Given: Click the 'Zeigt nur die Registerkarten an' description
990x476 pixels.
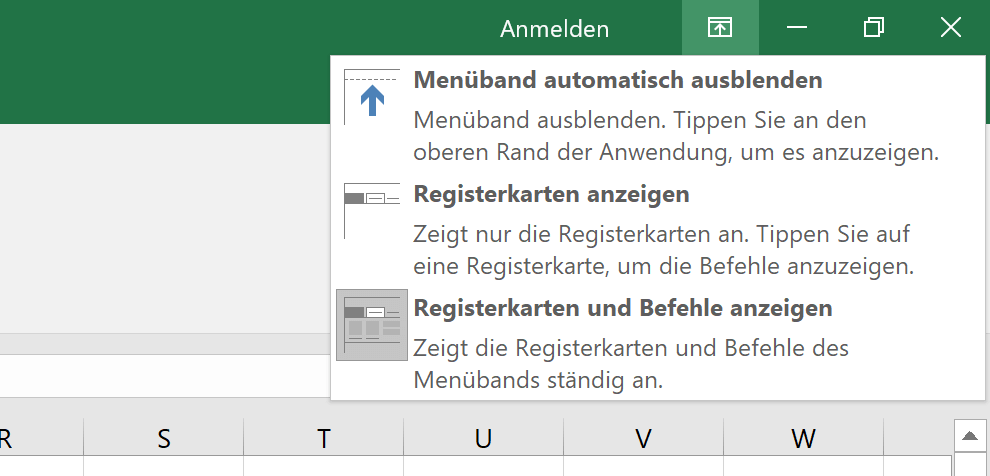Looking at the screenshot, I should (x=664, y=251).
